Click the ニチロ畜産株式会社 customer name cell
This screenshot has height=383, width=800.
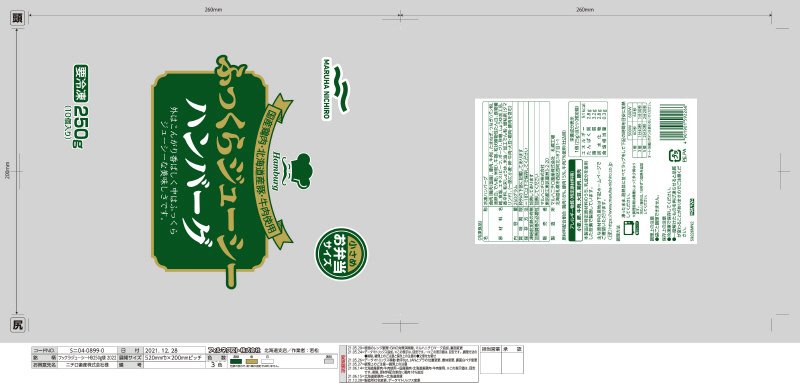click(87, 365)
